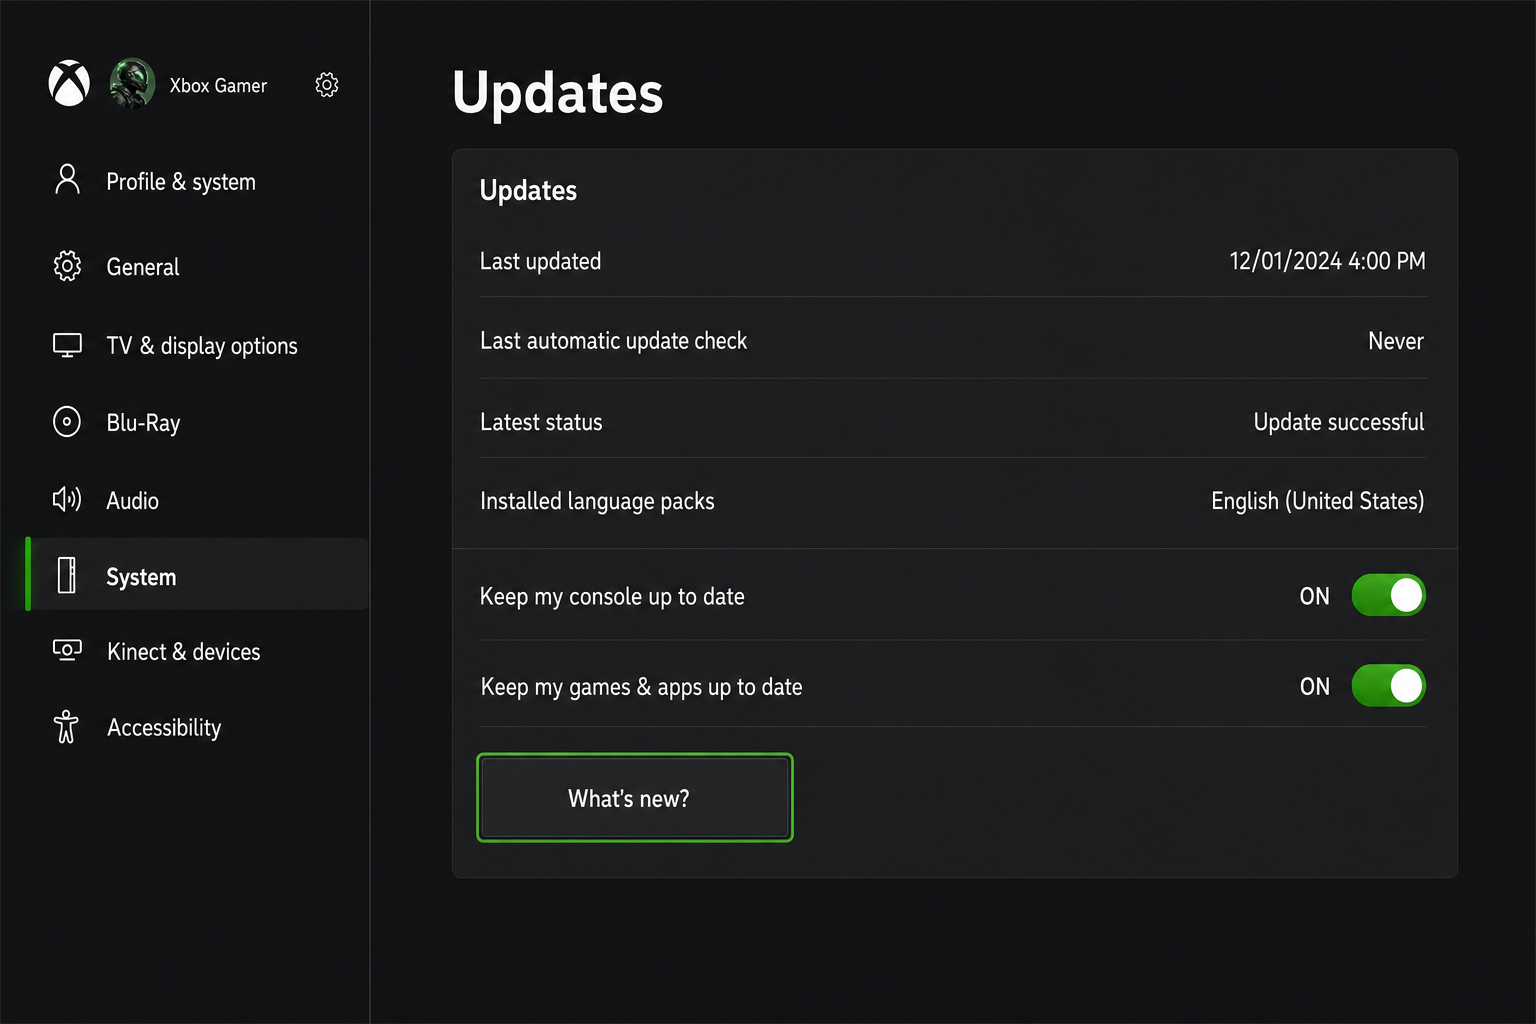Click the Updates panel heading
Viewport: 1536px width, 1024px height.
pos(528,191)
